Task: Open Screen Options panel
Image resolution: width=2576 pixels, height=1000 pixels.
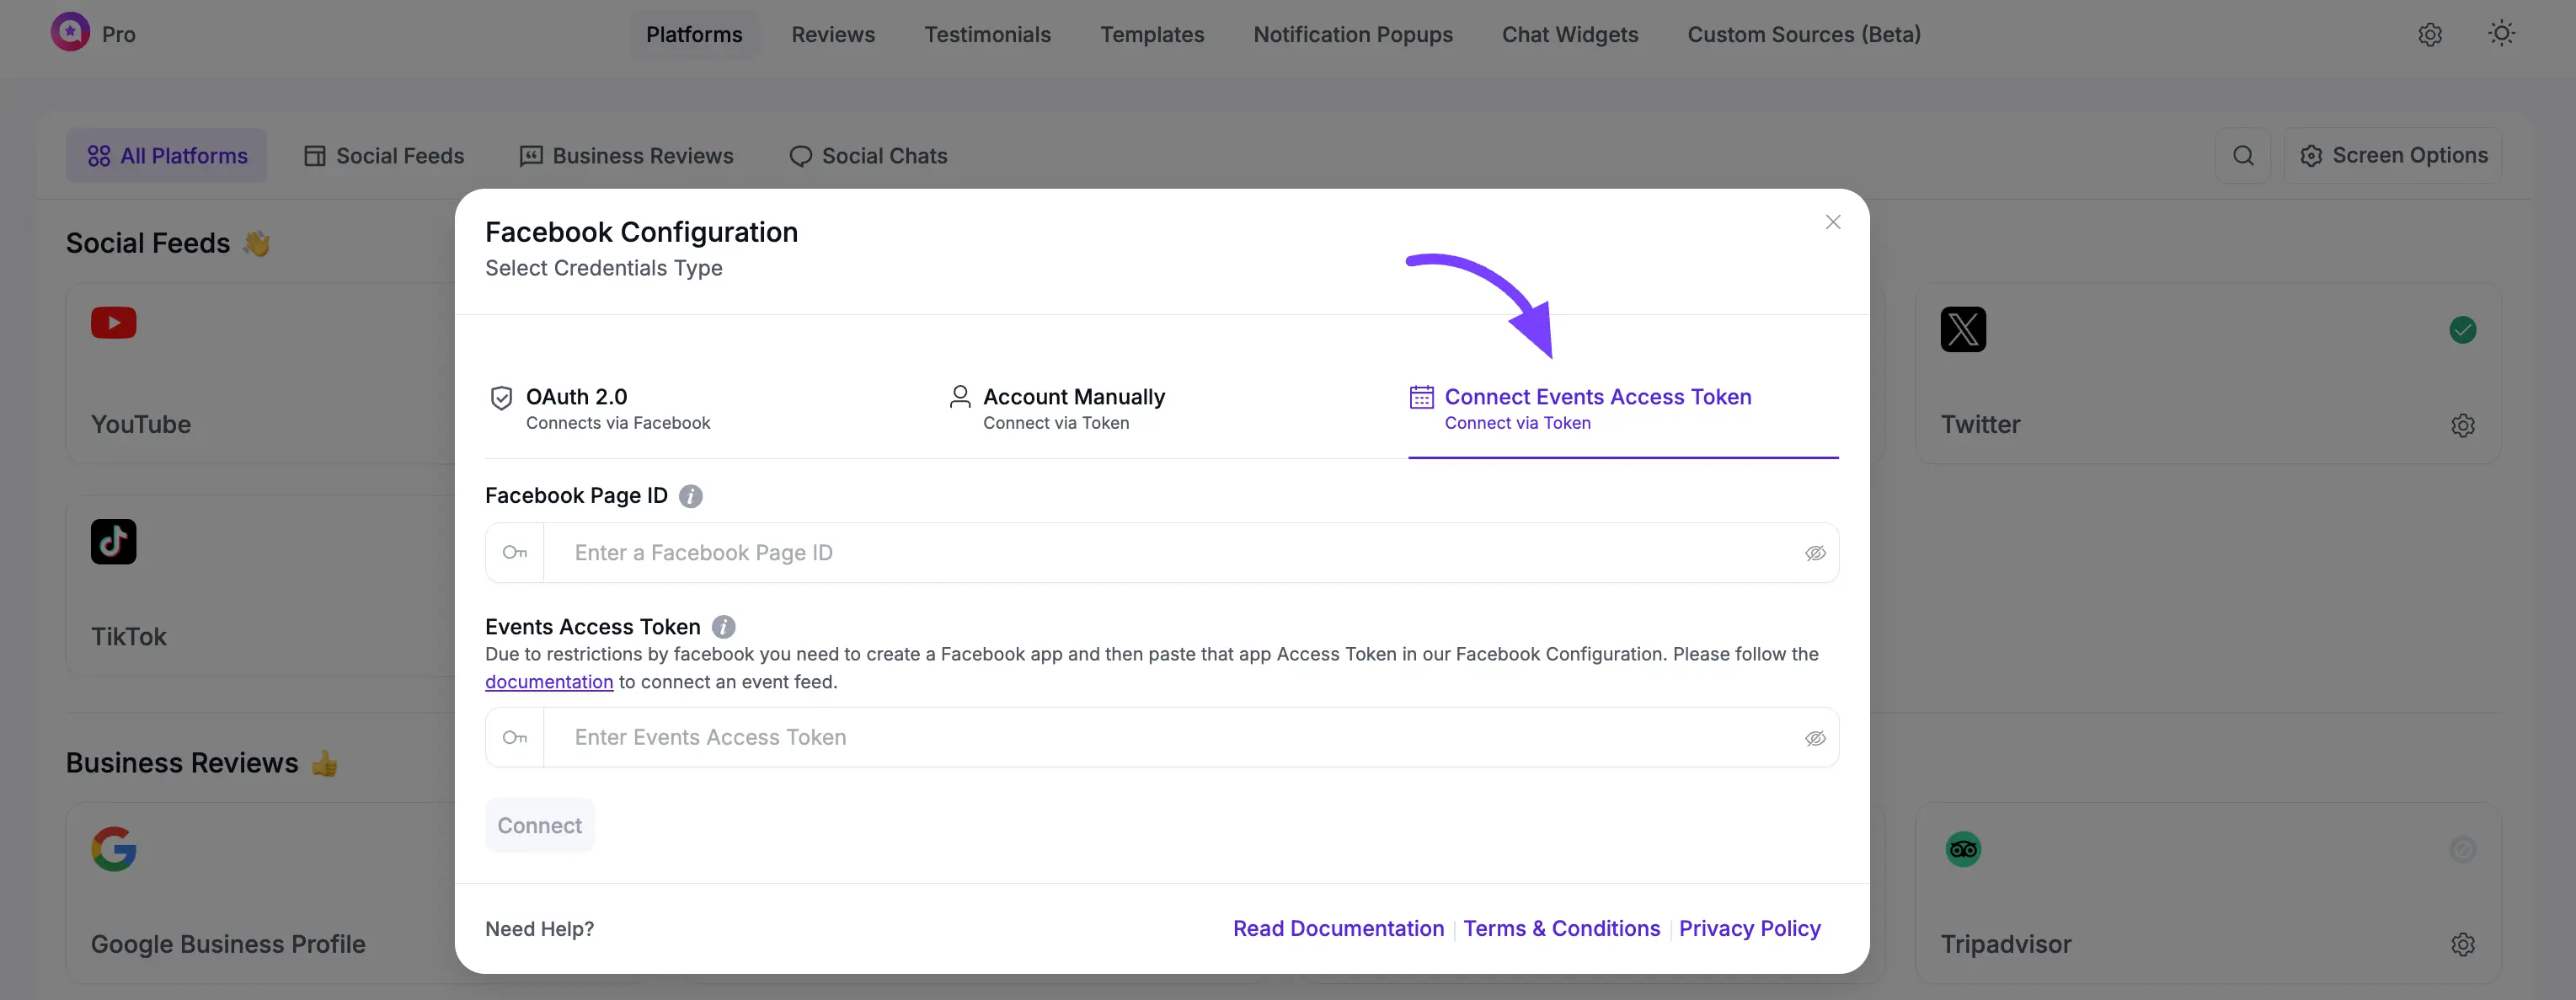Action: click(x=2393, y=156)
